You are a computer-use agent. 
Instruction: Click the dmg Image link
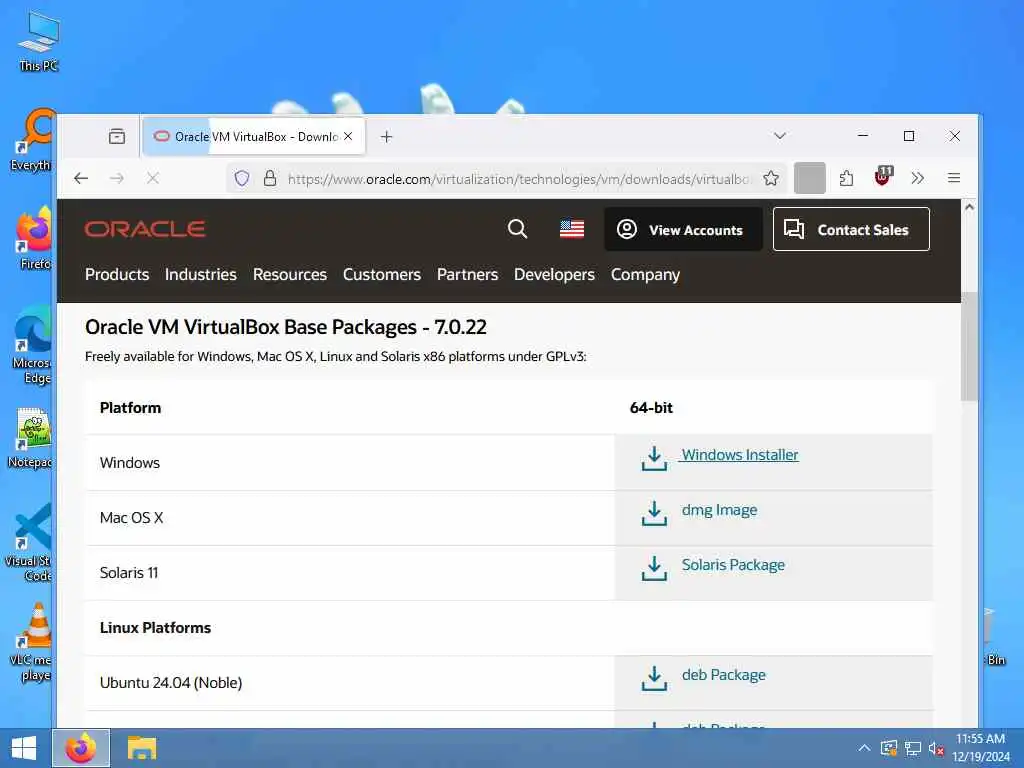(719, 510)
